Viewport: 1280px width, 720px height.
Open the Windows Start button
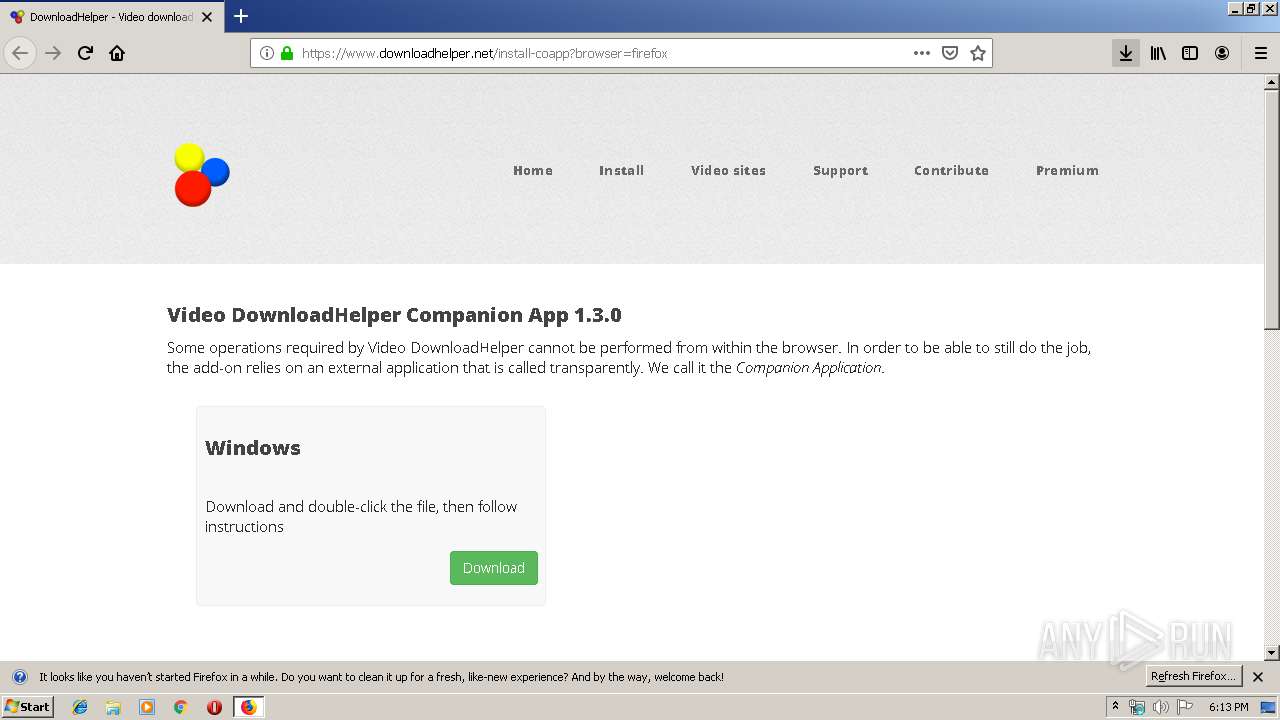[27, 707]
